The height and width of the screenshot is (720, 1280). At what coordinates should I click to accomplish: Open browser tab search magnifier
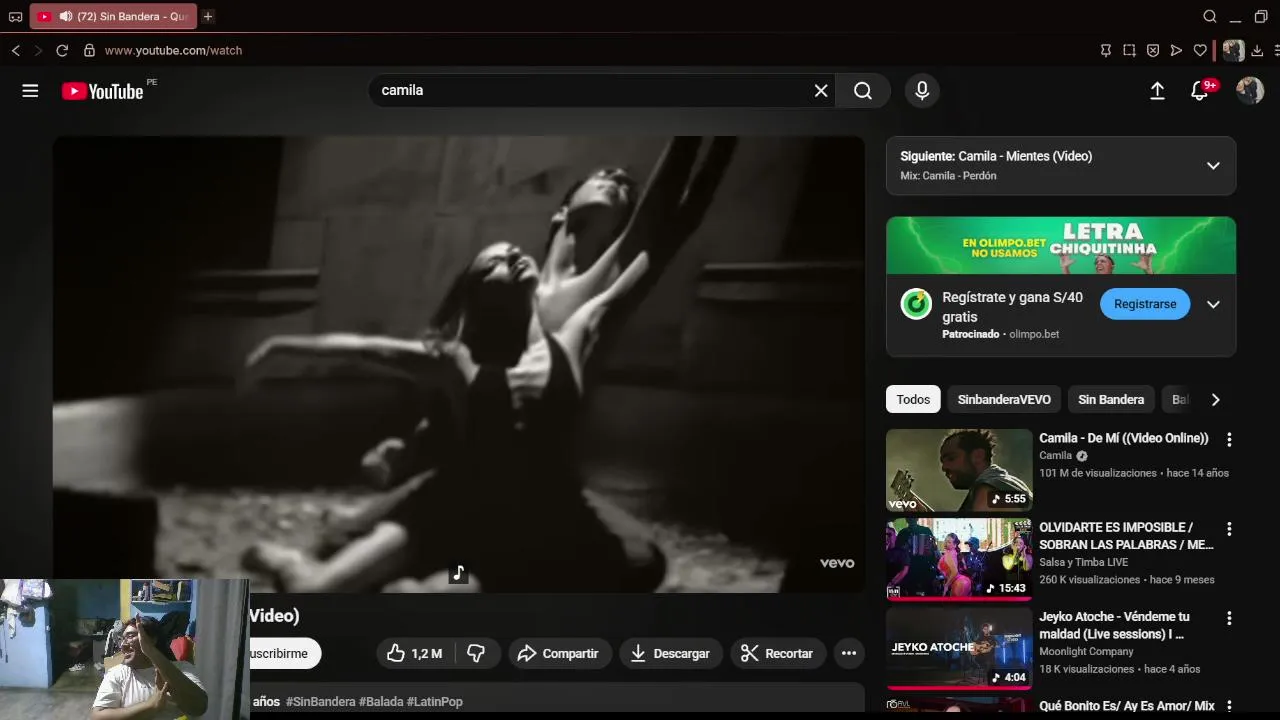(1210, 16)
